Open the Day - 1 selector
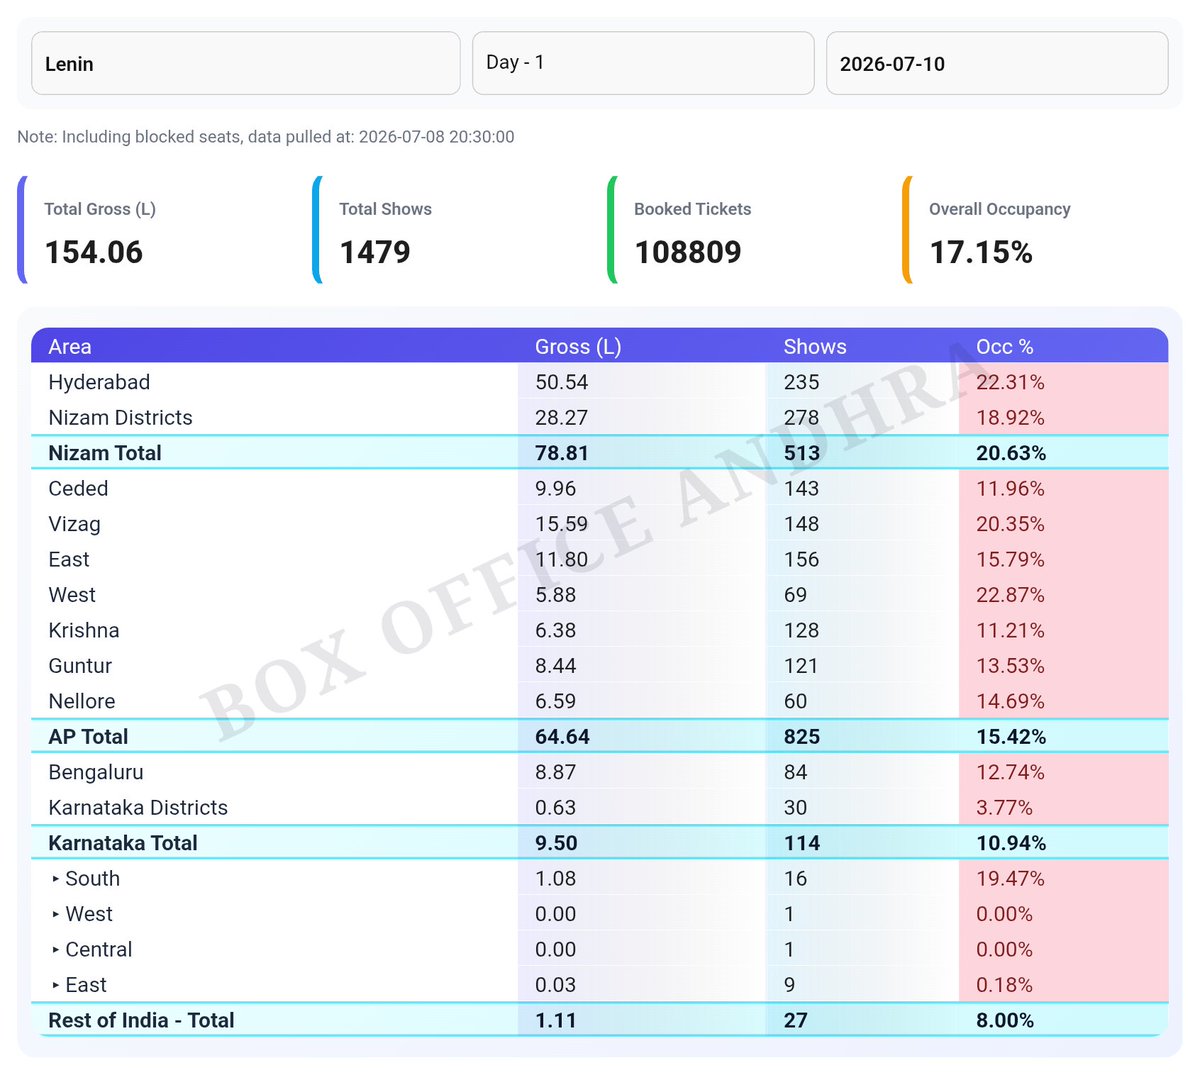 coord(643,63)
